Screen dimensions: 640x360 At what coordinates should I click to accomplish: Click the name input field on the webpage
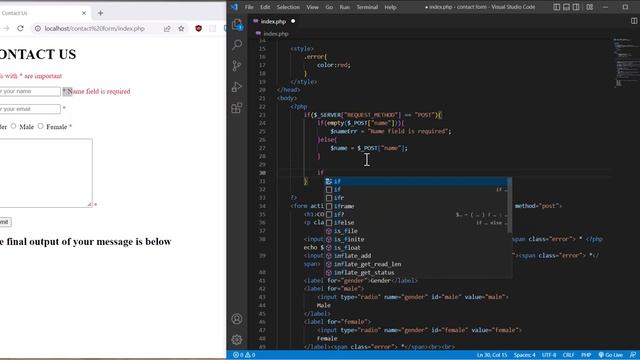pos(29,91)
